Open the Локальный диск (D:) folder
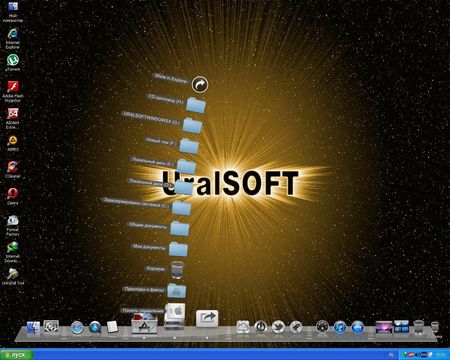450x360 pixels. pos(184,187)
